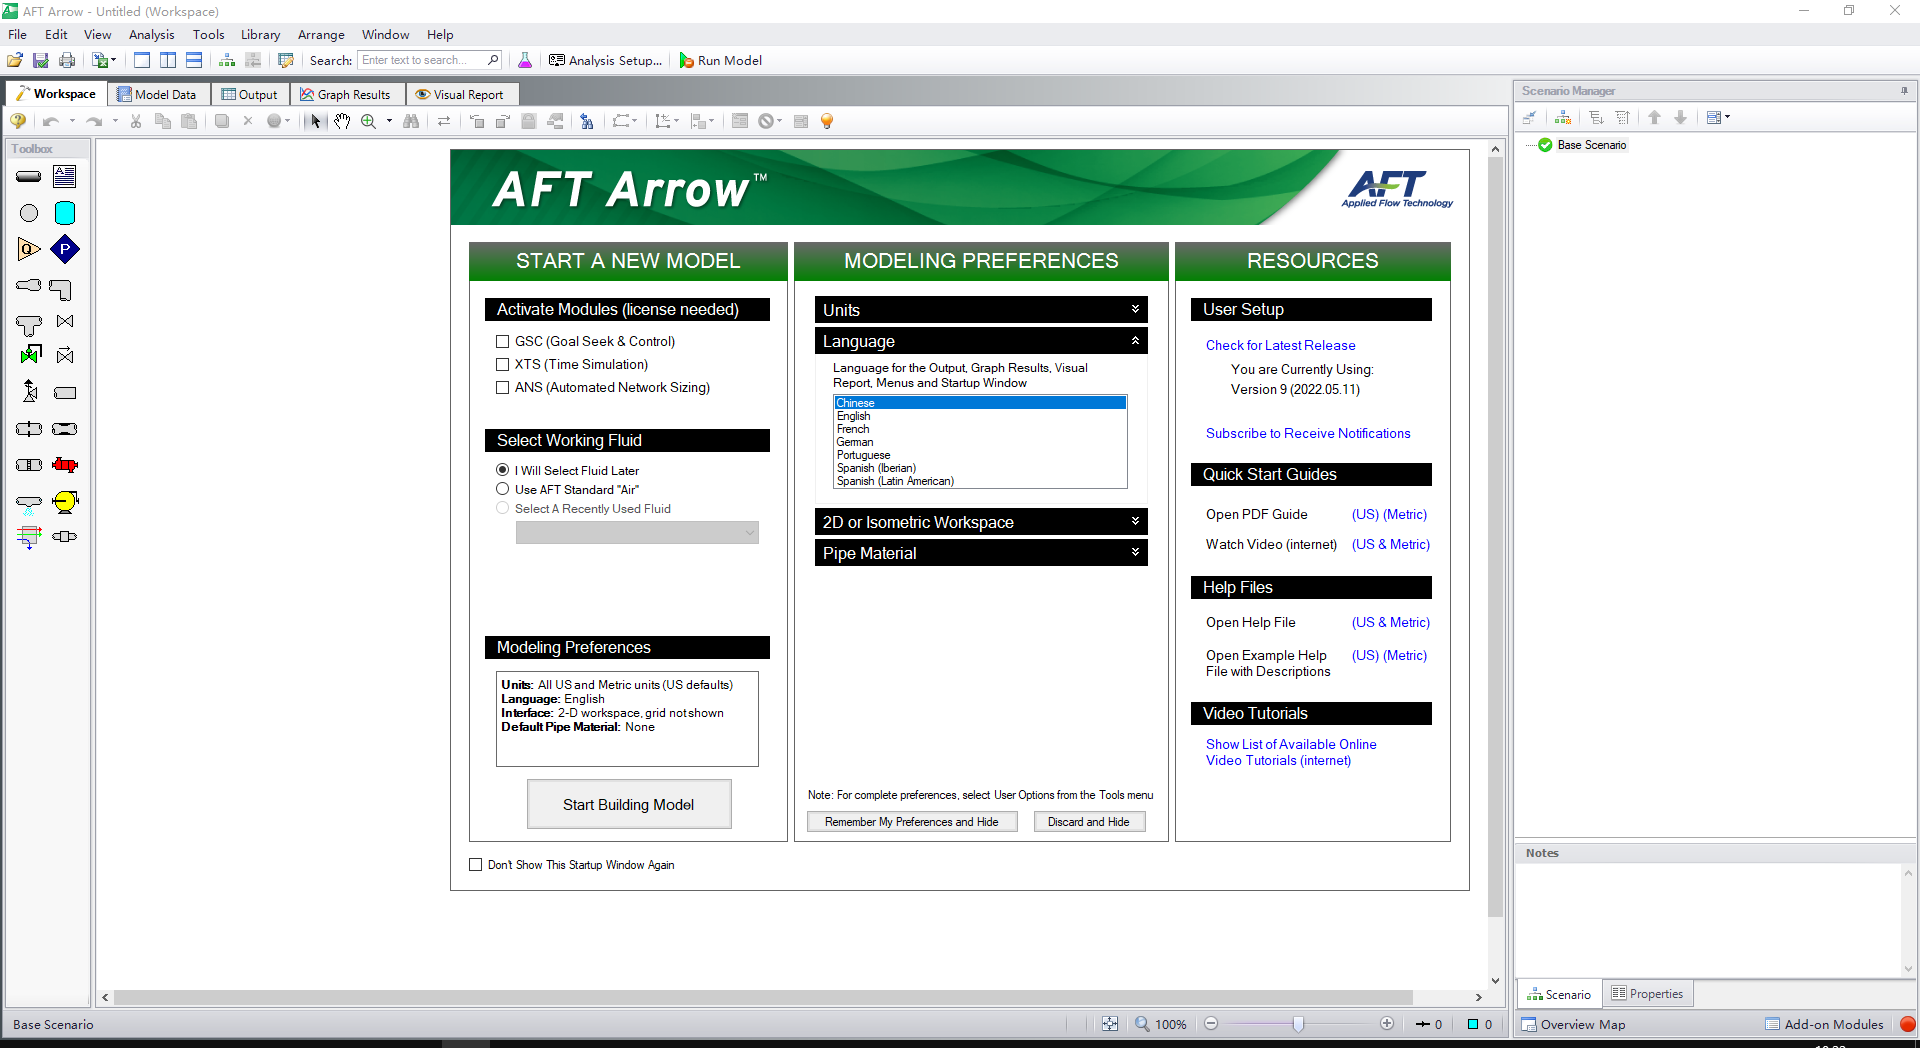Click Subscribe to Receive Notifications link
The height and width of the screenshot is (1048, 1920).
point(1308,433)
